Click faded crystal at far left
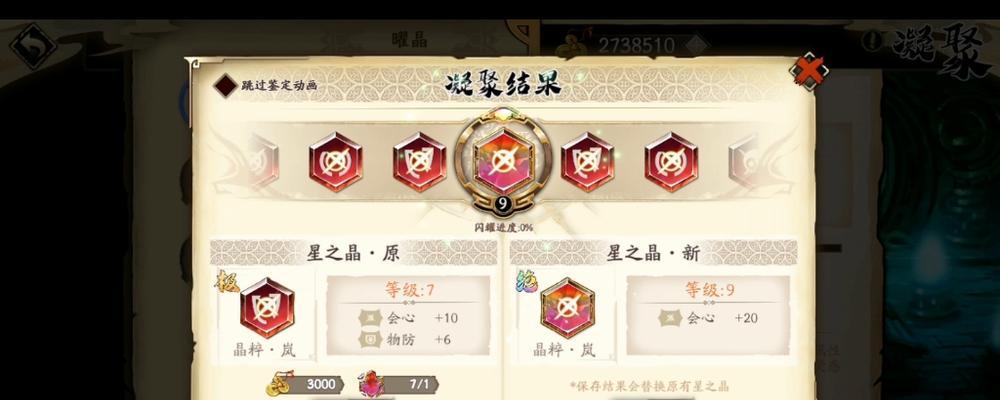Image resolution: width=1000 pixels, height=400 pixels. [x=260, y=161]
